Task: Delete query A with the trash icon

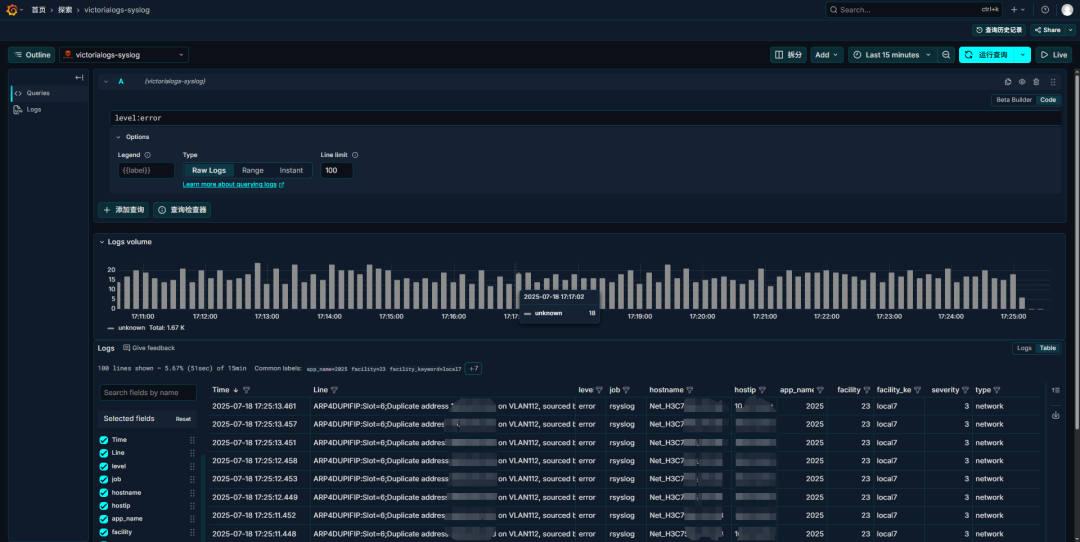Action: [1036, 81]
